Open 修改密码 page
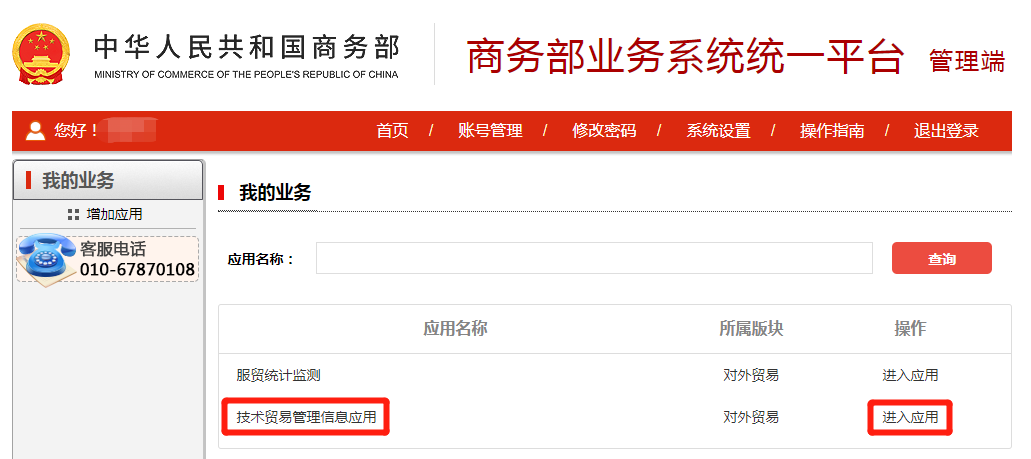The height and width of the screenshot is (459, 1031). 604,130
